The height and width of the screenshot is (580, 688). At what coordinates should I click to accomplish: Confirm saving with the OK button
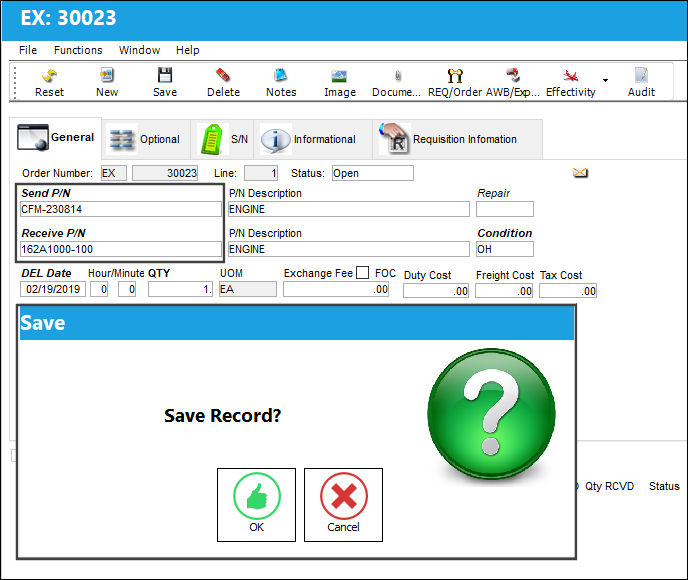click(256, 505)
